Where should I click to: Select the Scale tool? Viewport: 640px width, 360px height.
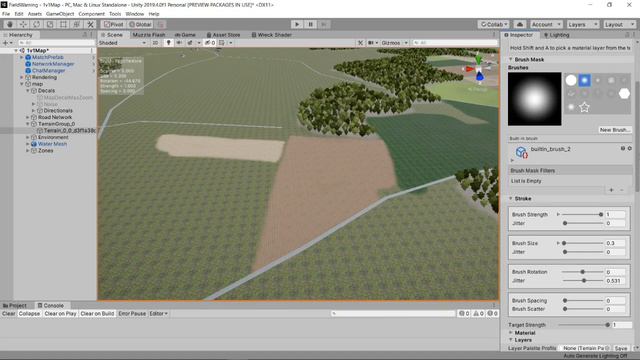coord(50,24)
